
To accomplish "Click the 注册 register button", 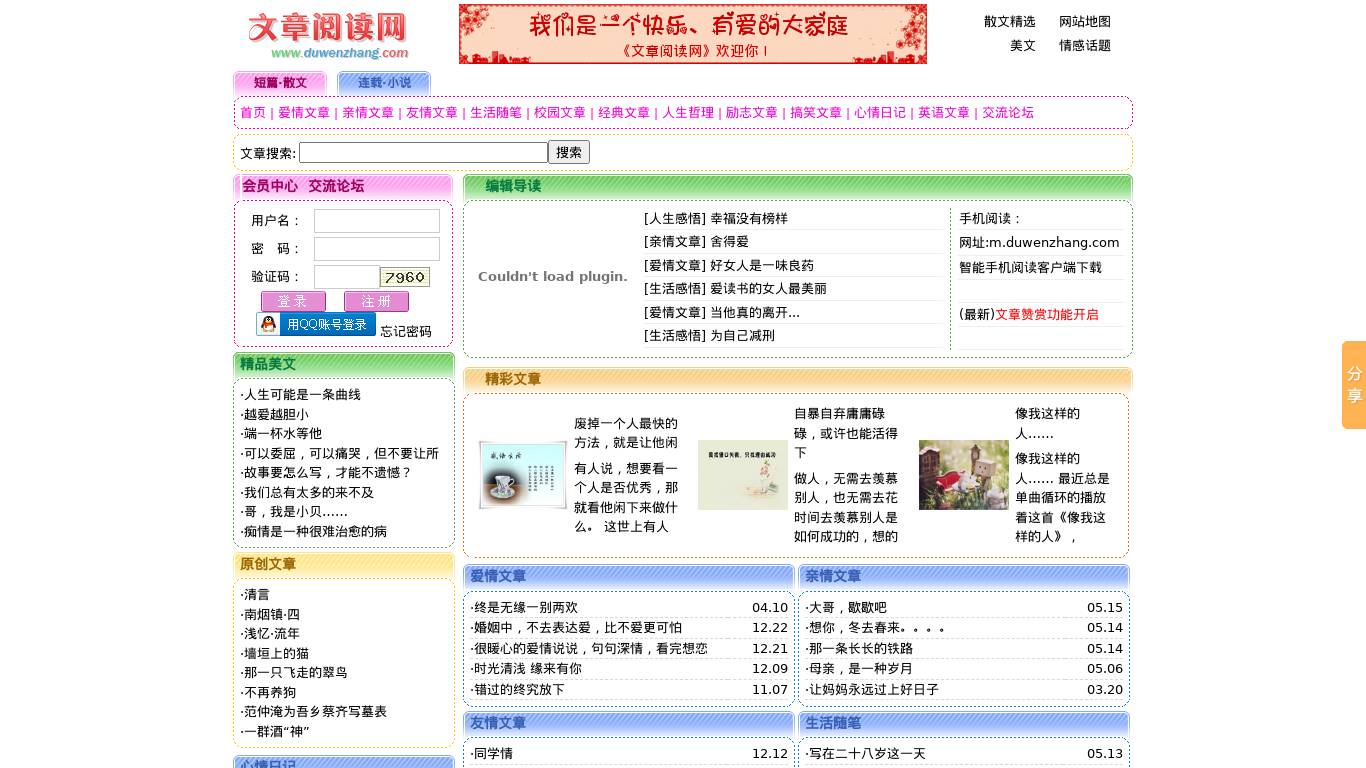I will 376,301.
